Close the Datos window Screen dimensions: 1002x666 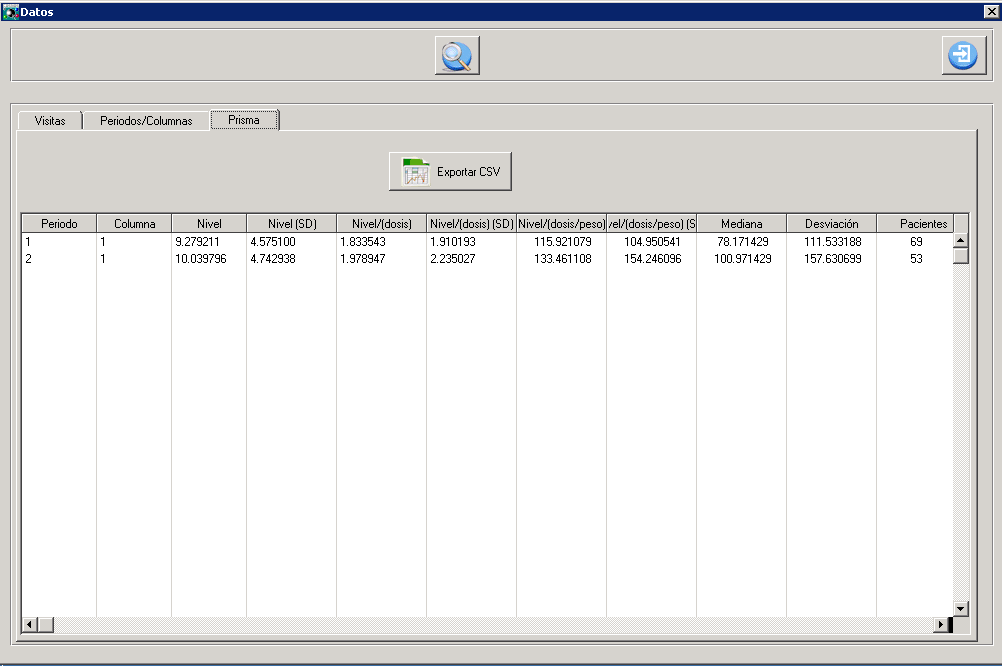click(990, 12)
